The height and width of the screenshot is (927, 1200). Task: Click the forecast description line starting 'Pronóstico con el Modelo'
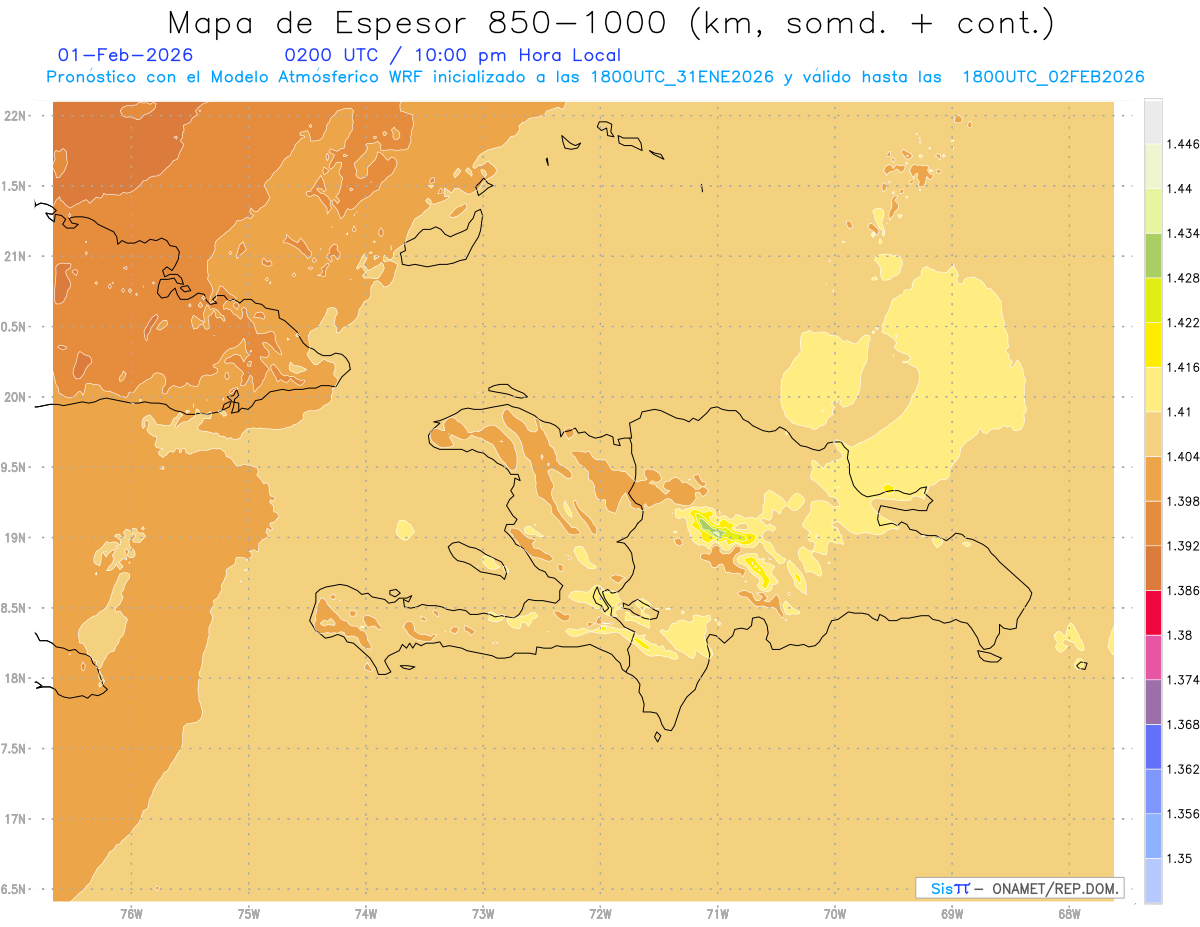(595, 77)
